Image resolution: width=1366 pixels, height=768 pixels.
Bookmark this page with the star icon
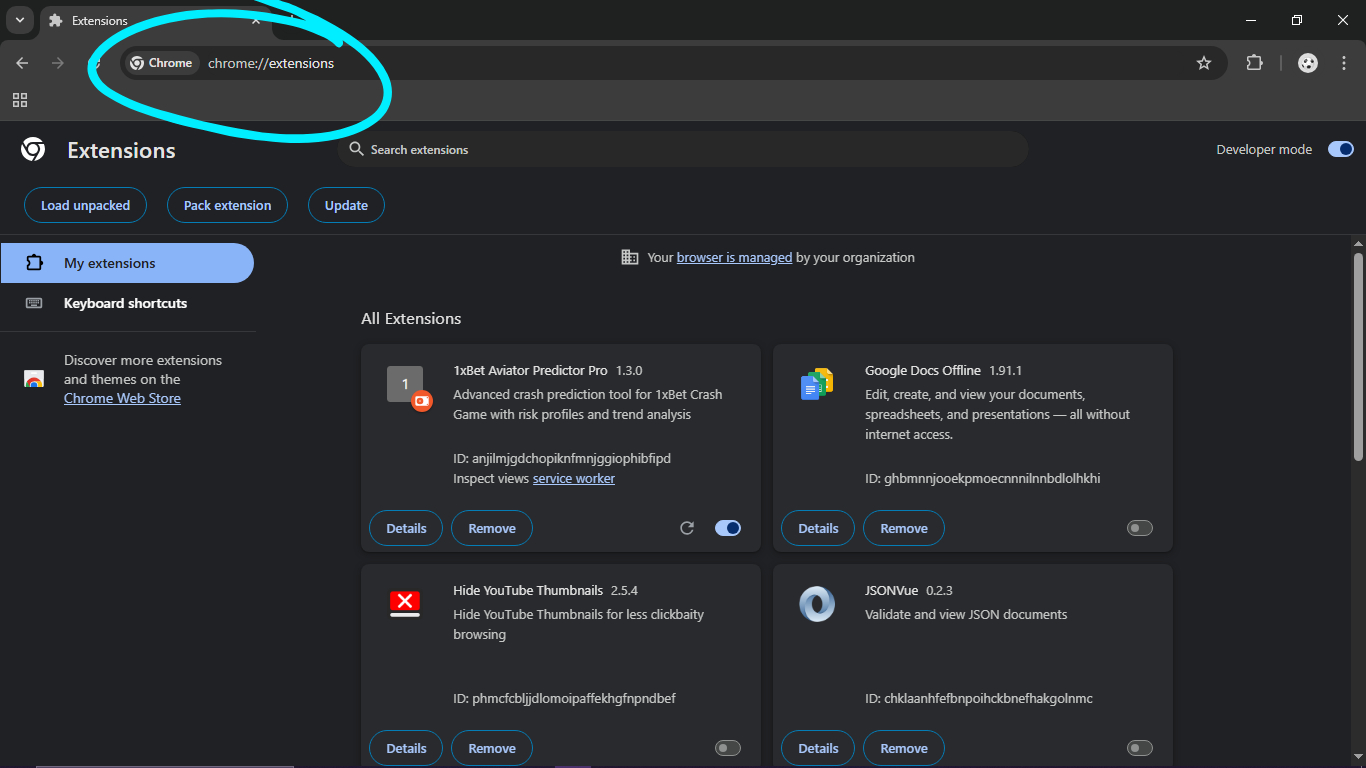click(1204, 63)
